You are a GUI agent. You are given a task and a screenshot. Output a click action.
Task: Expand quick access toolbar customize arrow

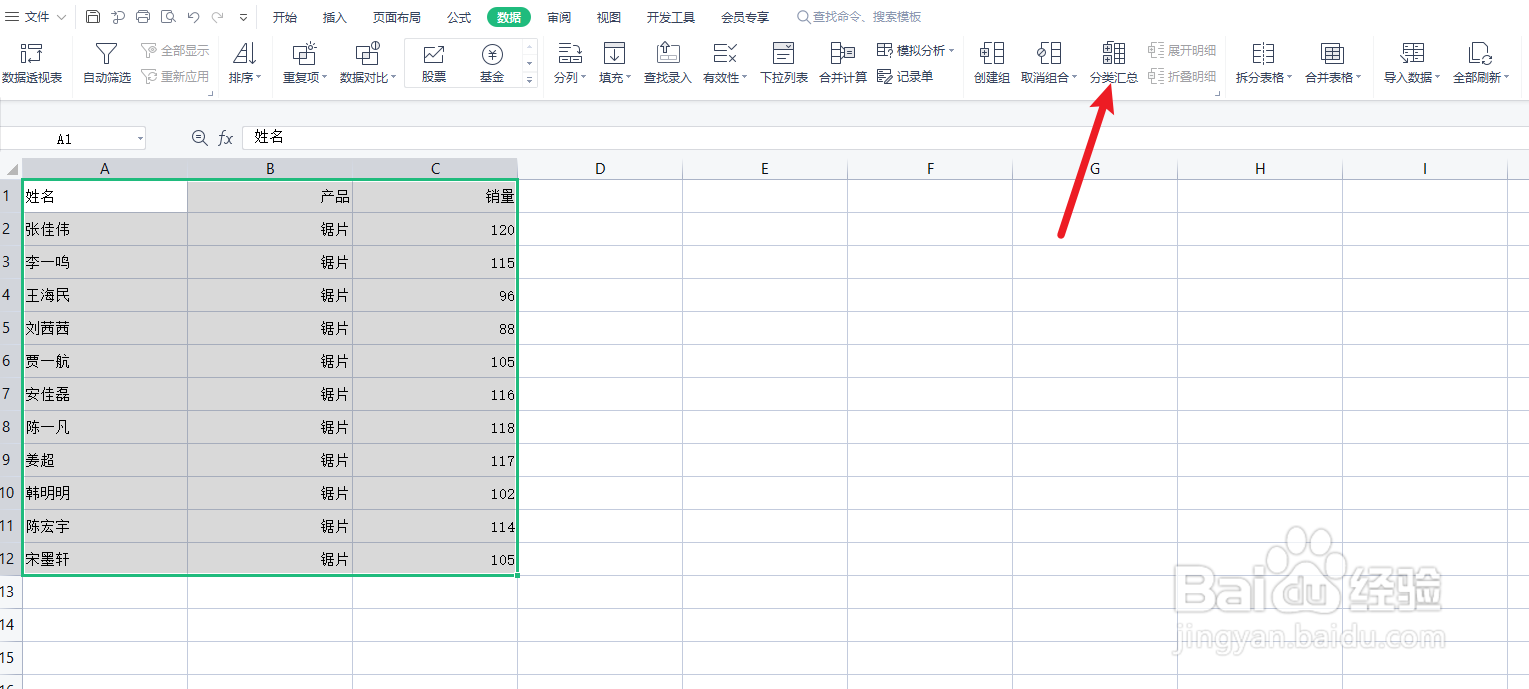[243, 17]
